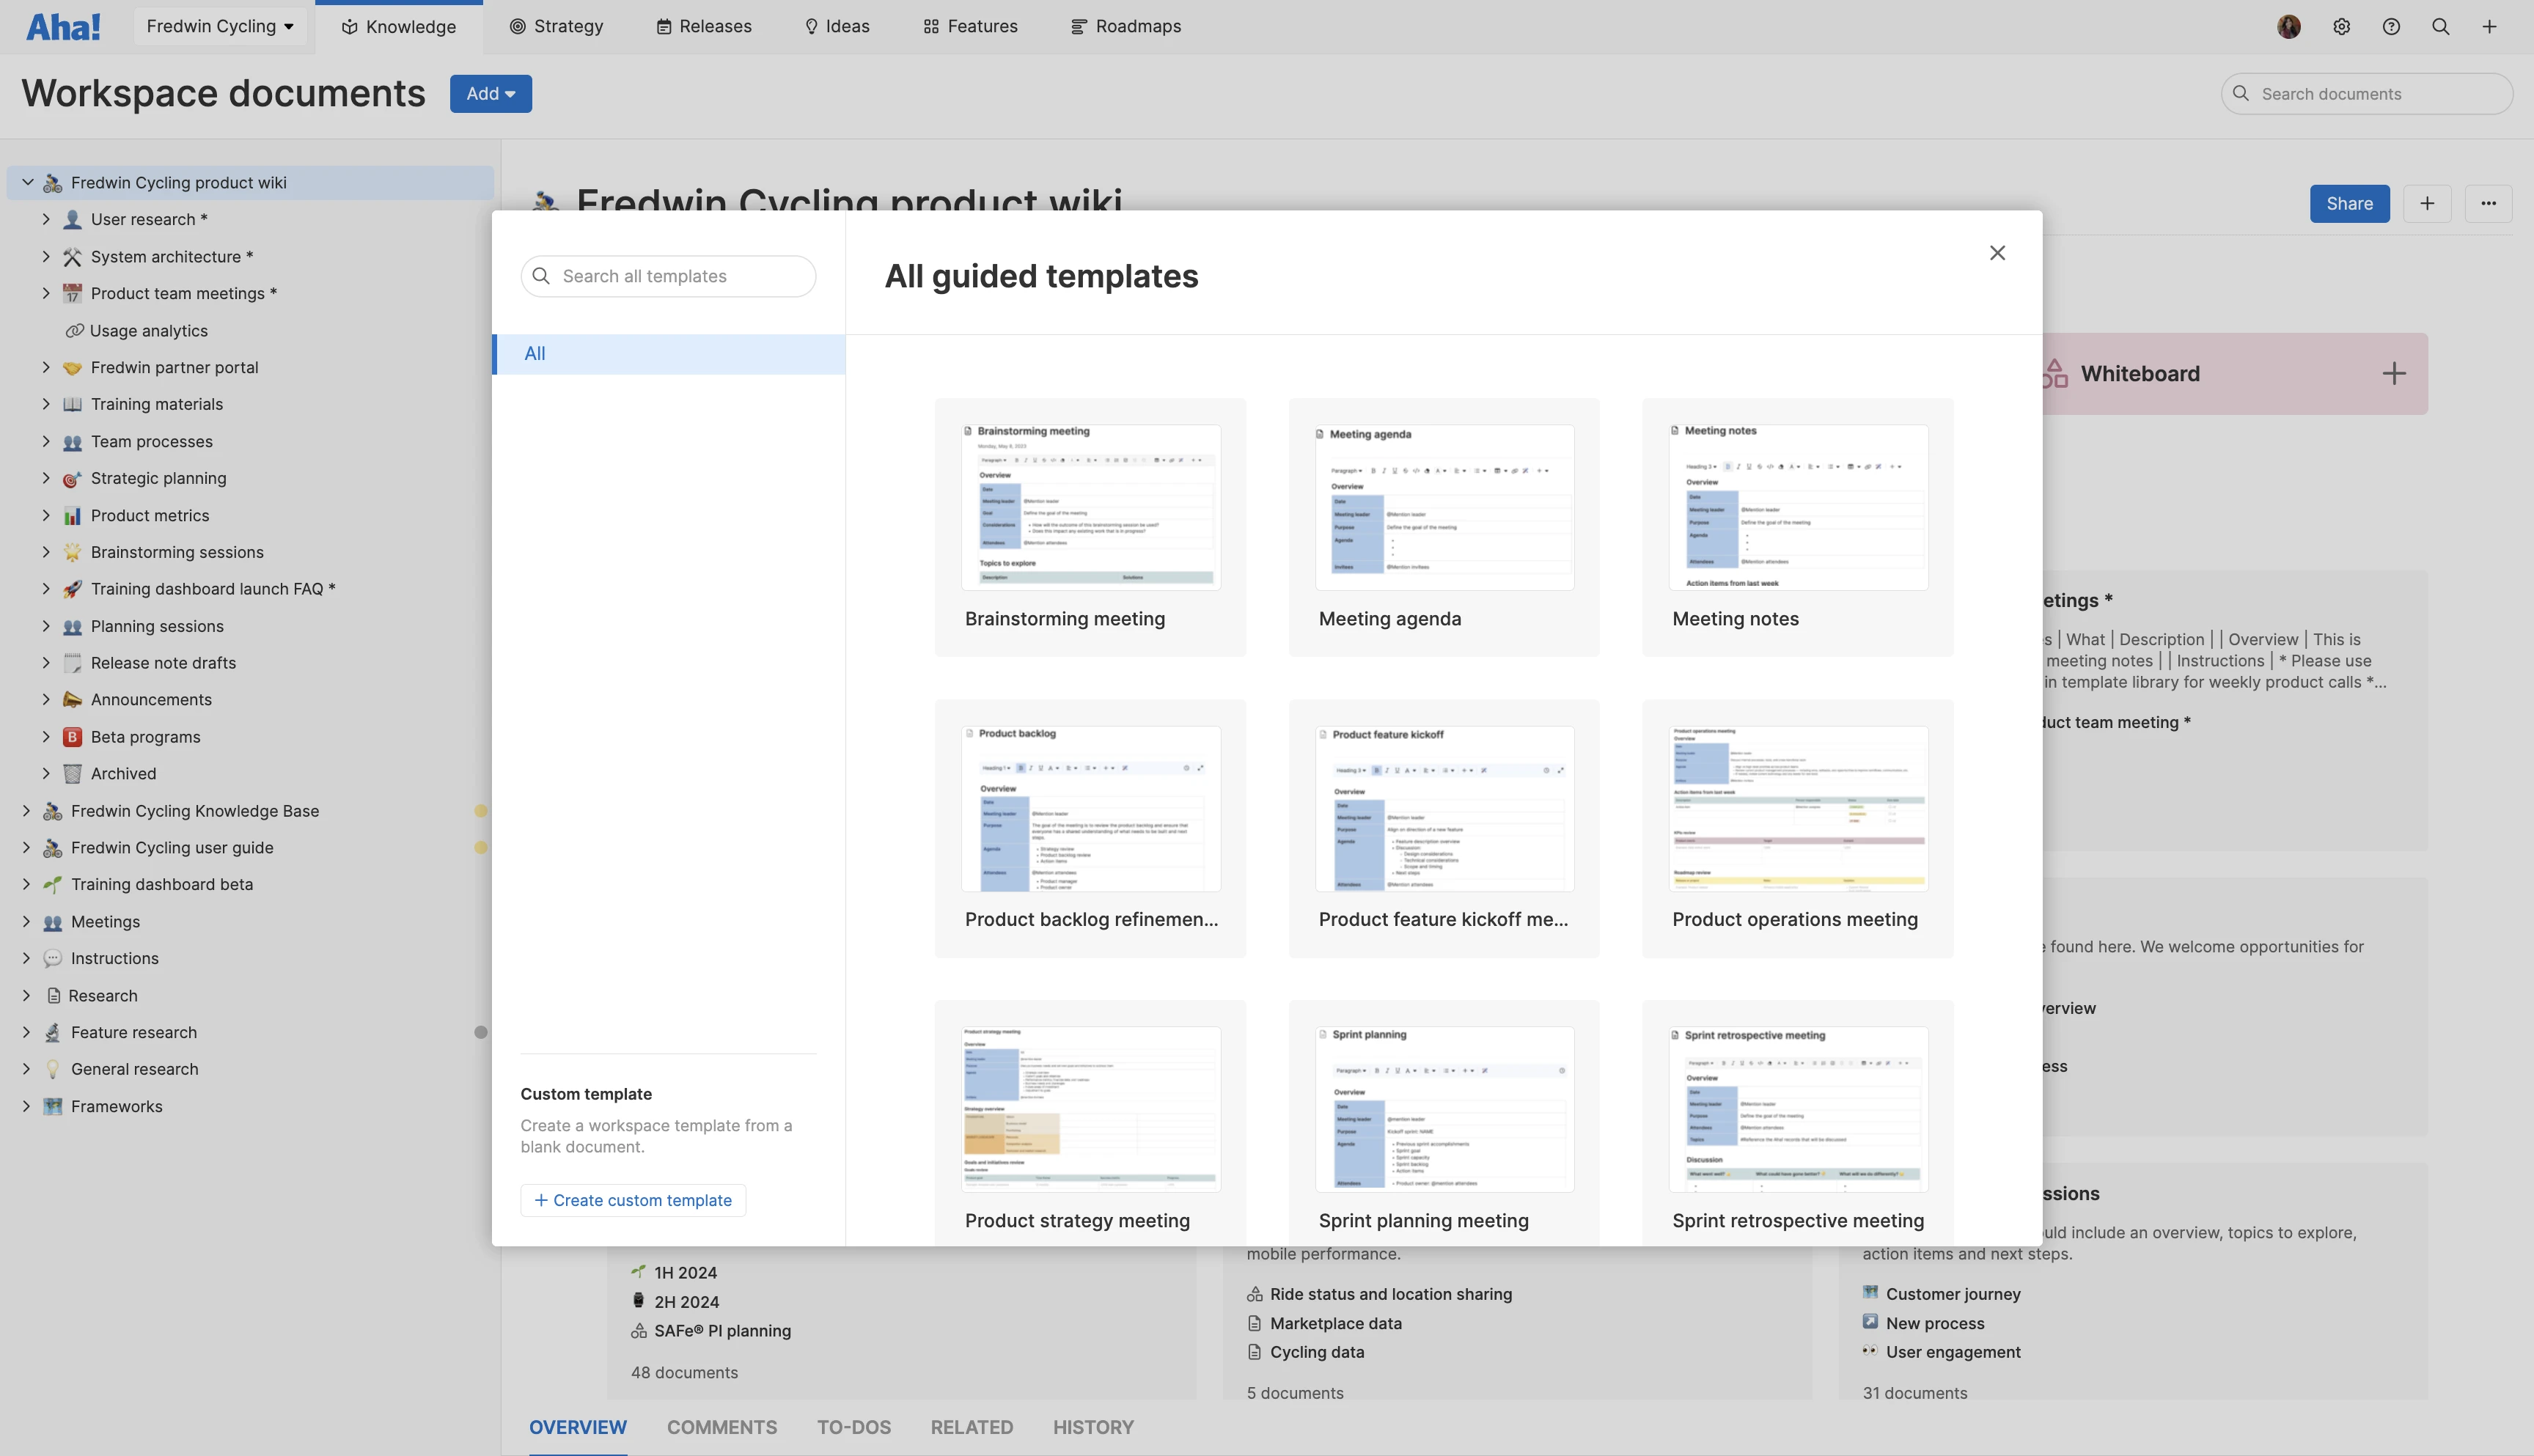Click the Aha! logo
This screenshot has width=2534, height=1456.
[63, 27]
